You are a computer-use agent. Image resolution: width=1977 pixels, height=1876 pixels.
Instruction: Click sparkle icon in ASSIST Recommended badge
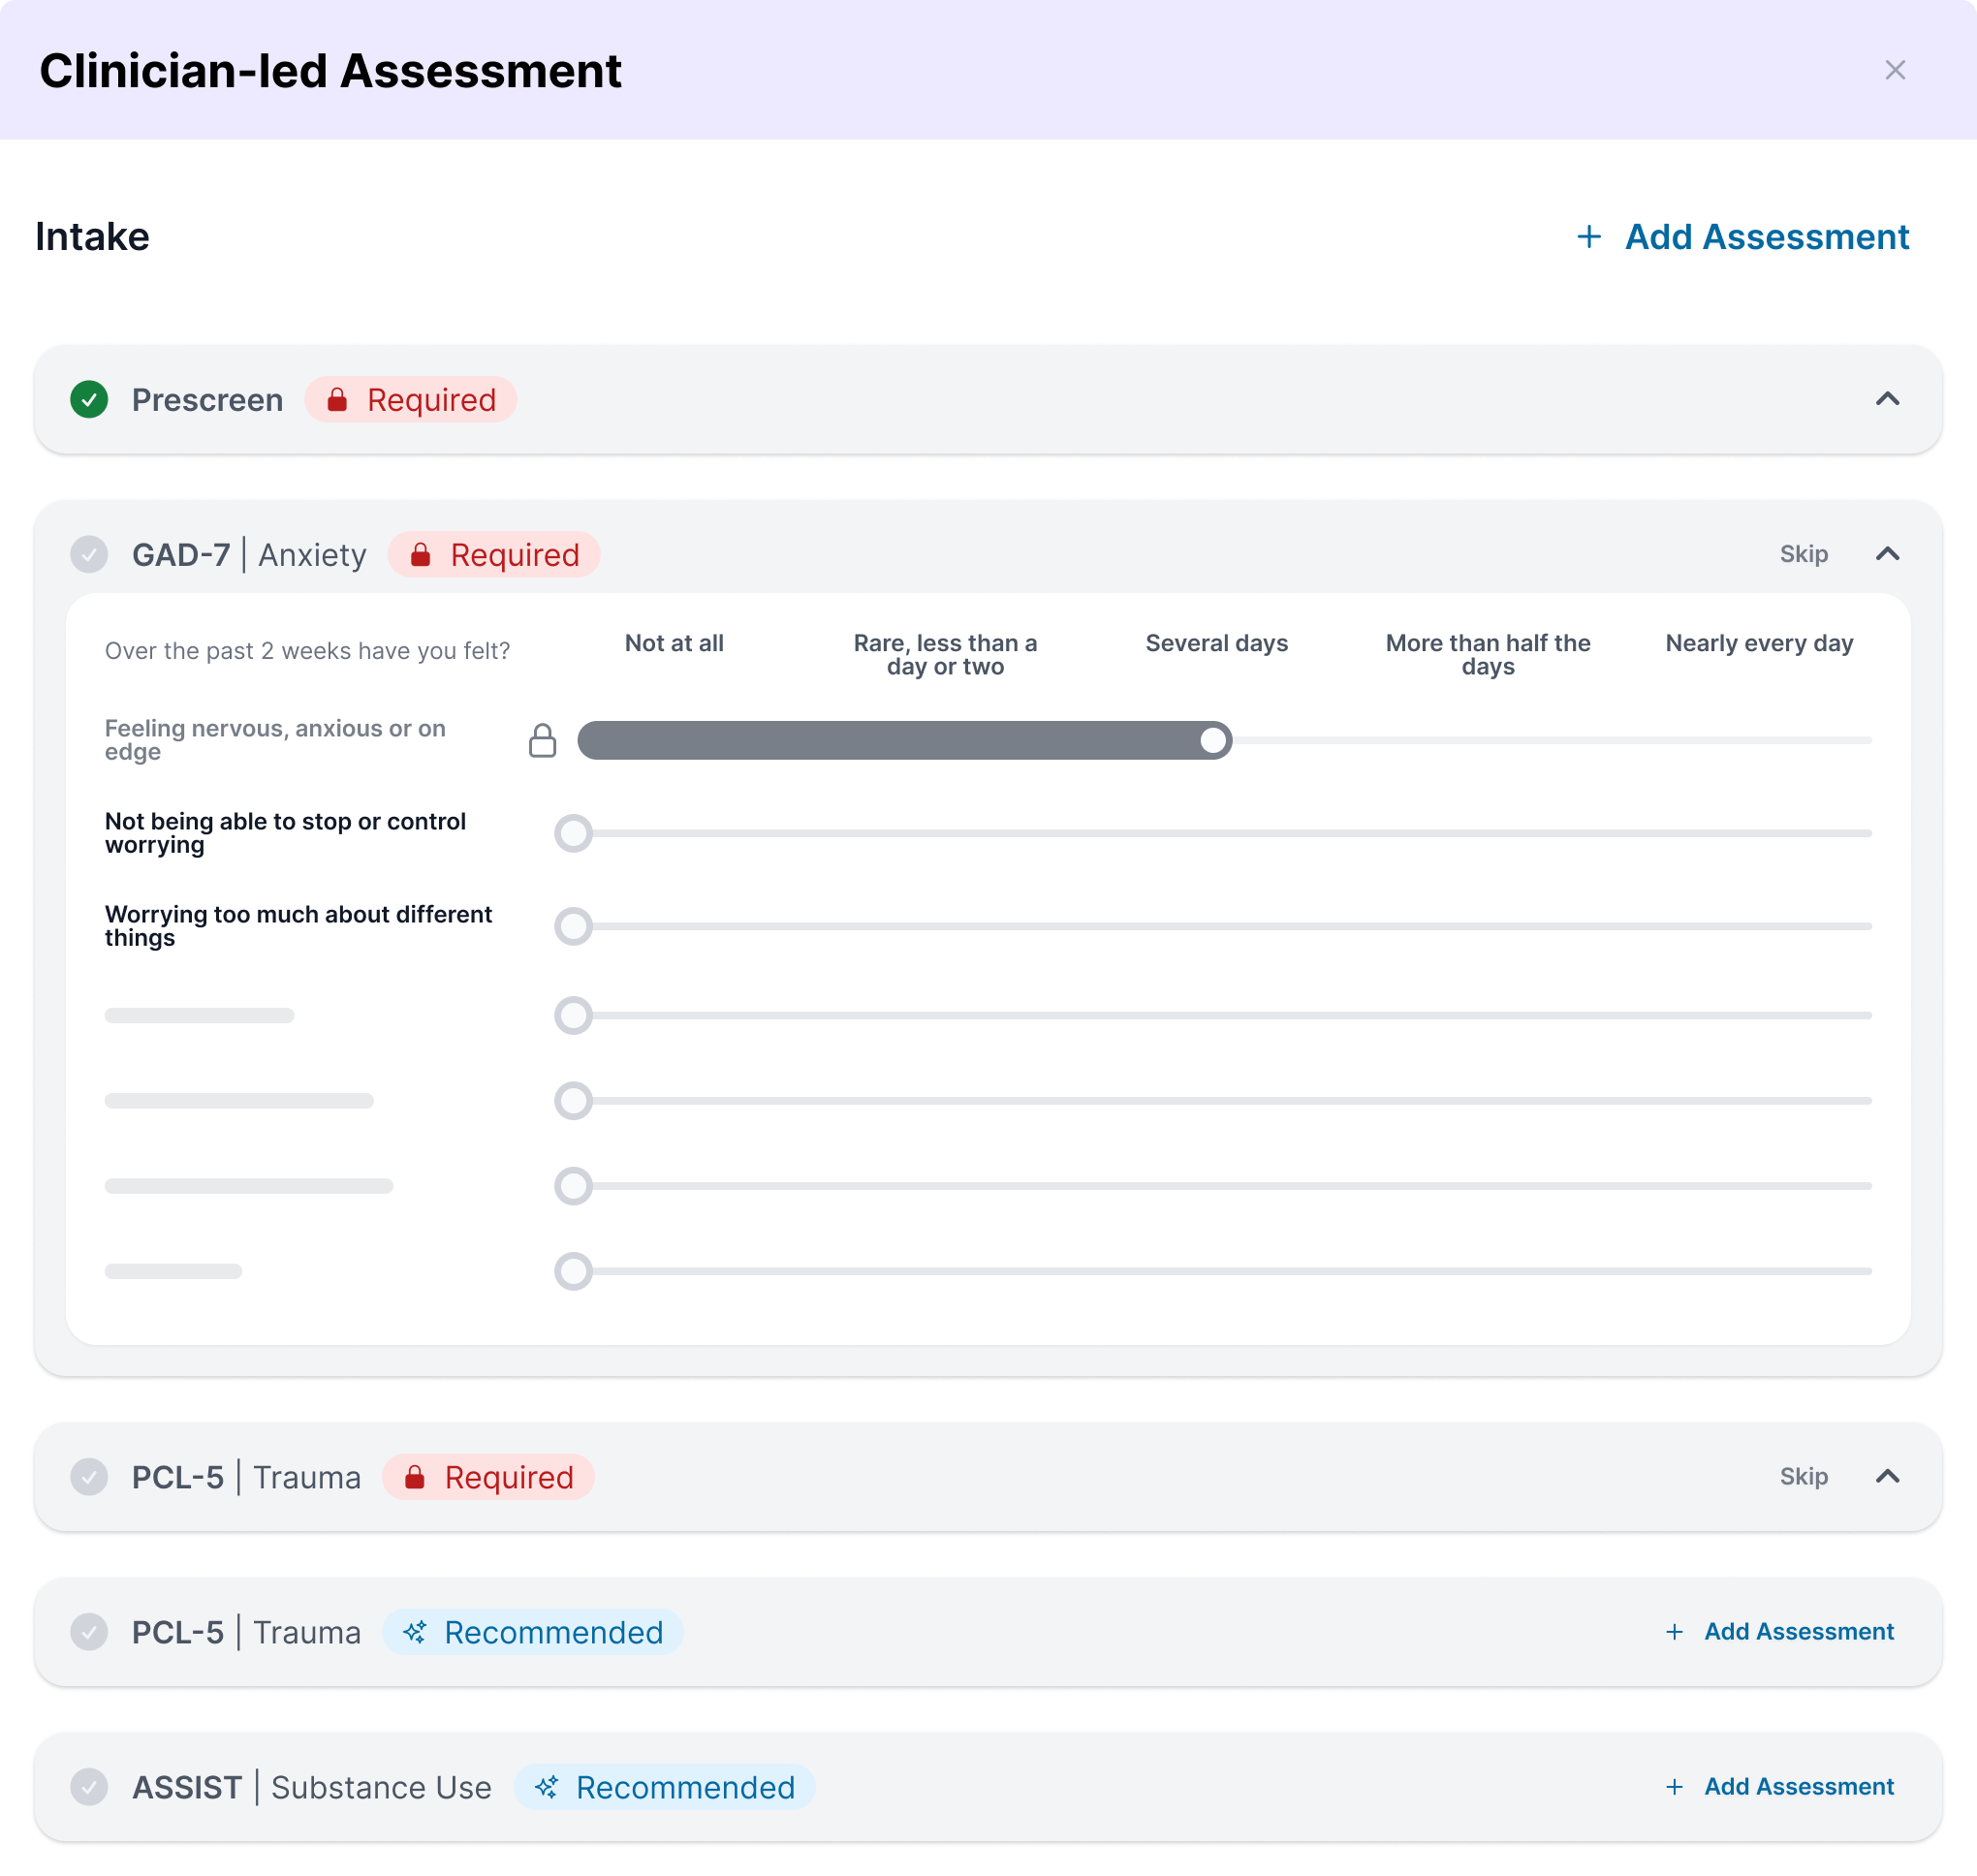tap(546, 1787)
